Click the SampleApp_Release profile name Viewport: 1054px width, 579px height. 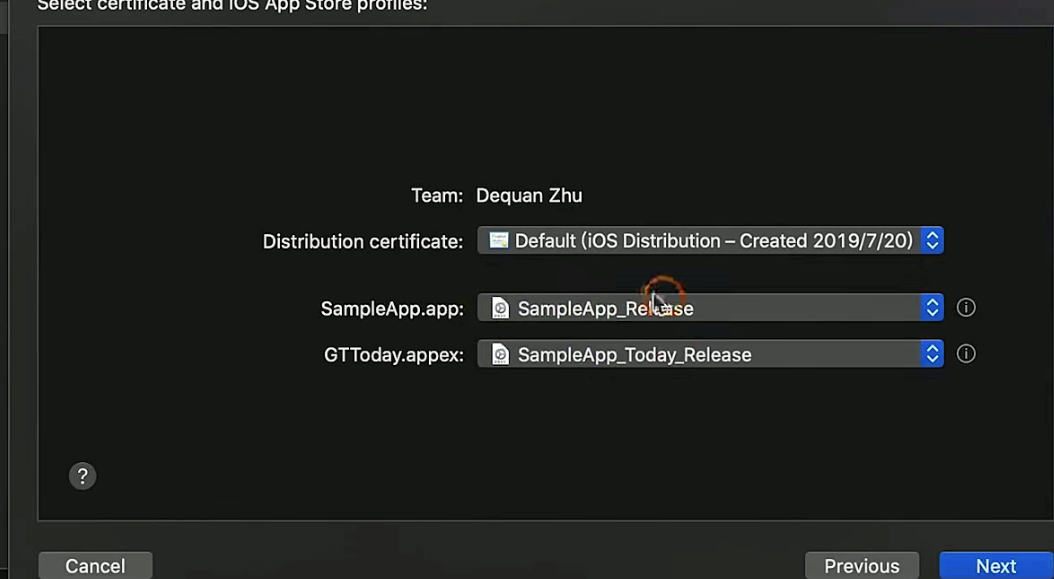pyautogui.click(x=605, y=309)
